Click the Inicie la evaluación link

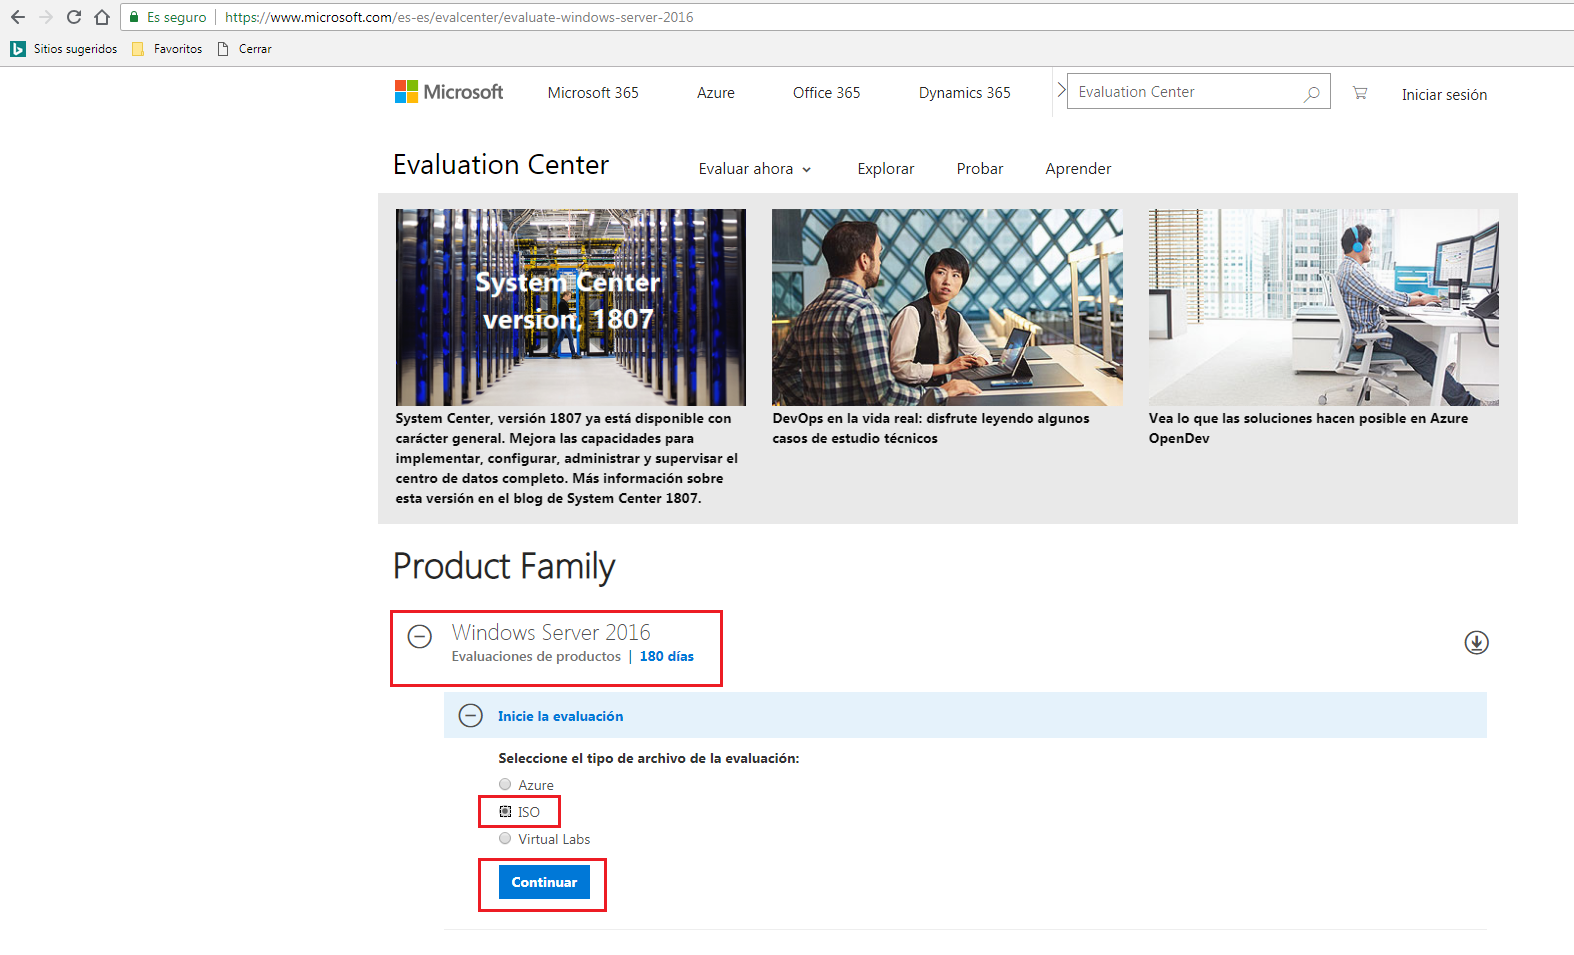560,716
